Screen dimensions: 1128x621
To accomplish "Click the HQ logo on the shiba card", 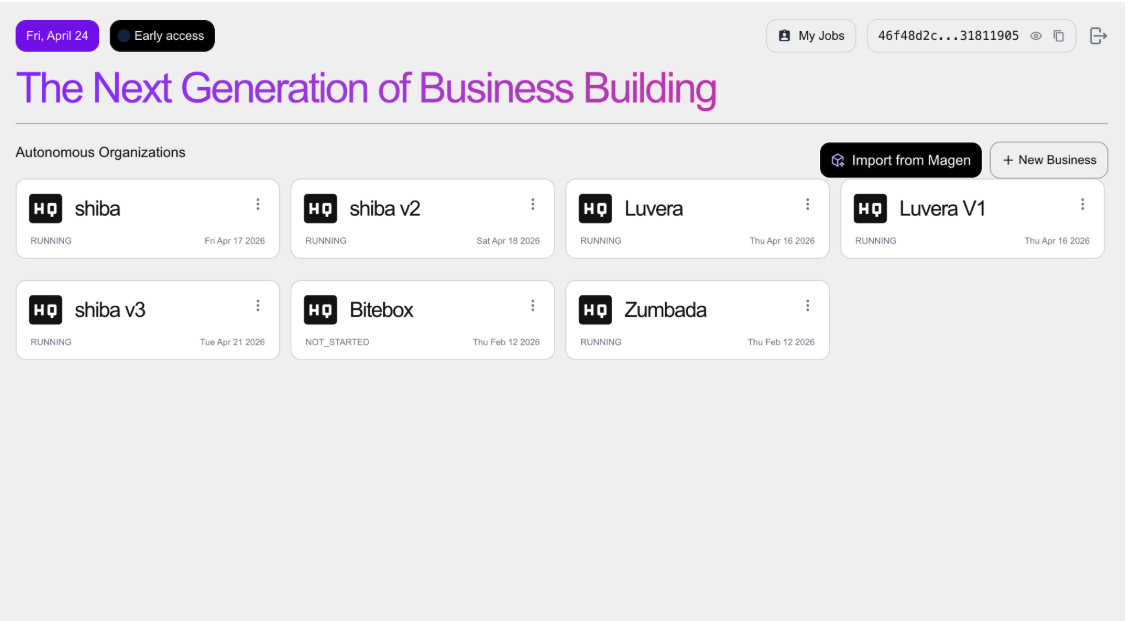I will [x=45, y=209].
